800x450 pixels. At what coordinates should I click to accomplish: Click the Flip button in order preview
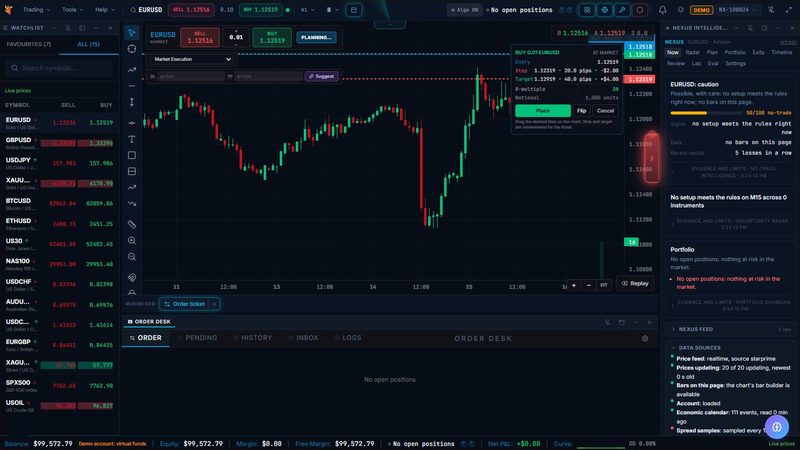pos(582,111)
